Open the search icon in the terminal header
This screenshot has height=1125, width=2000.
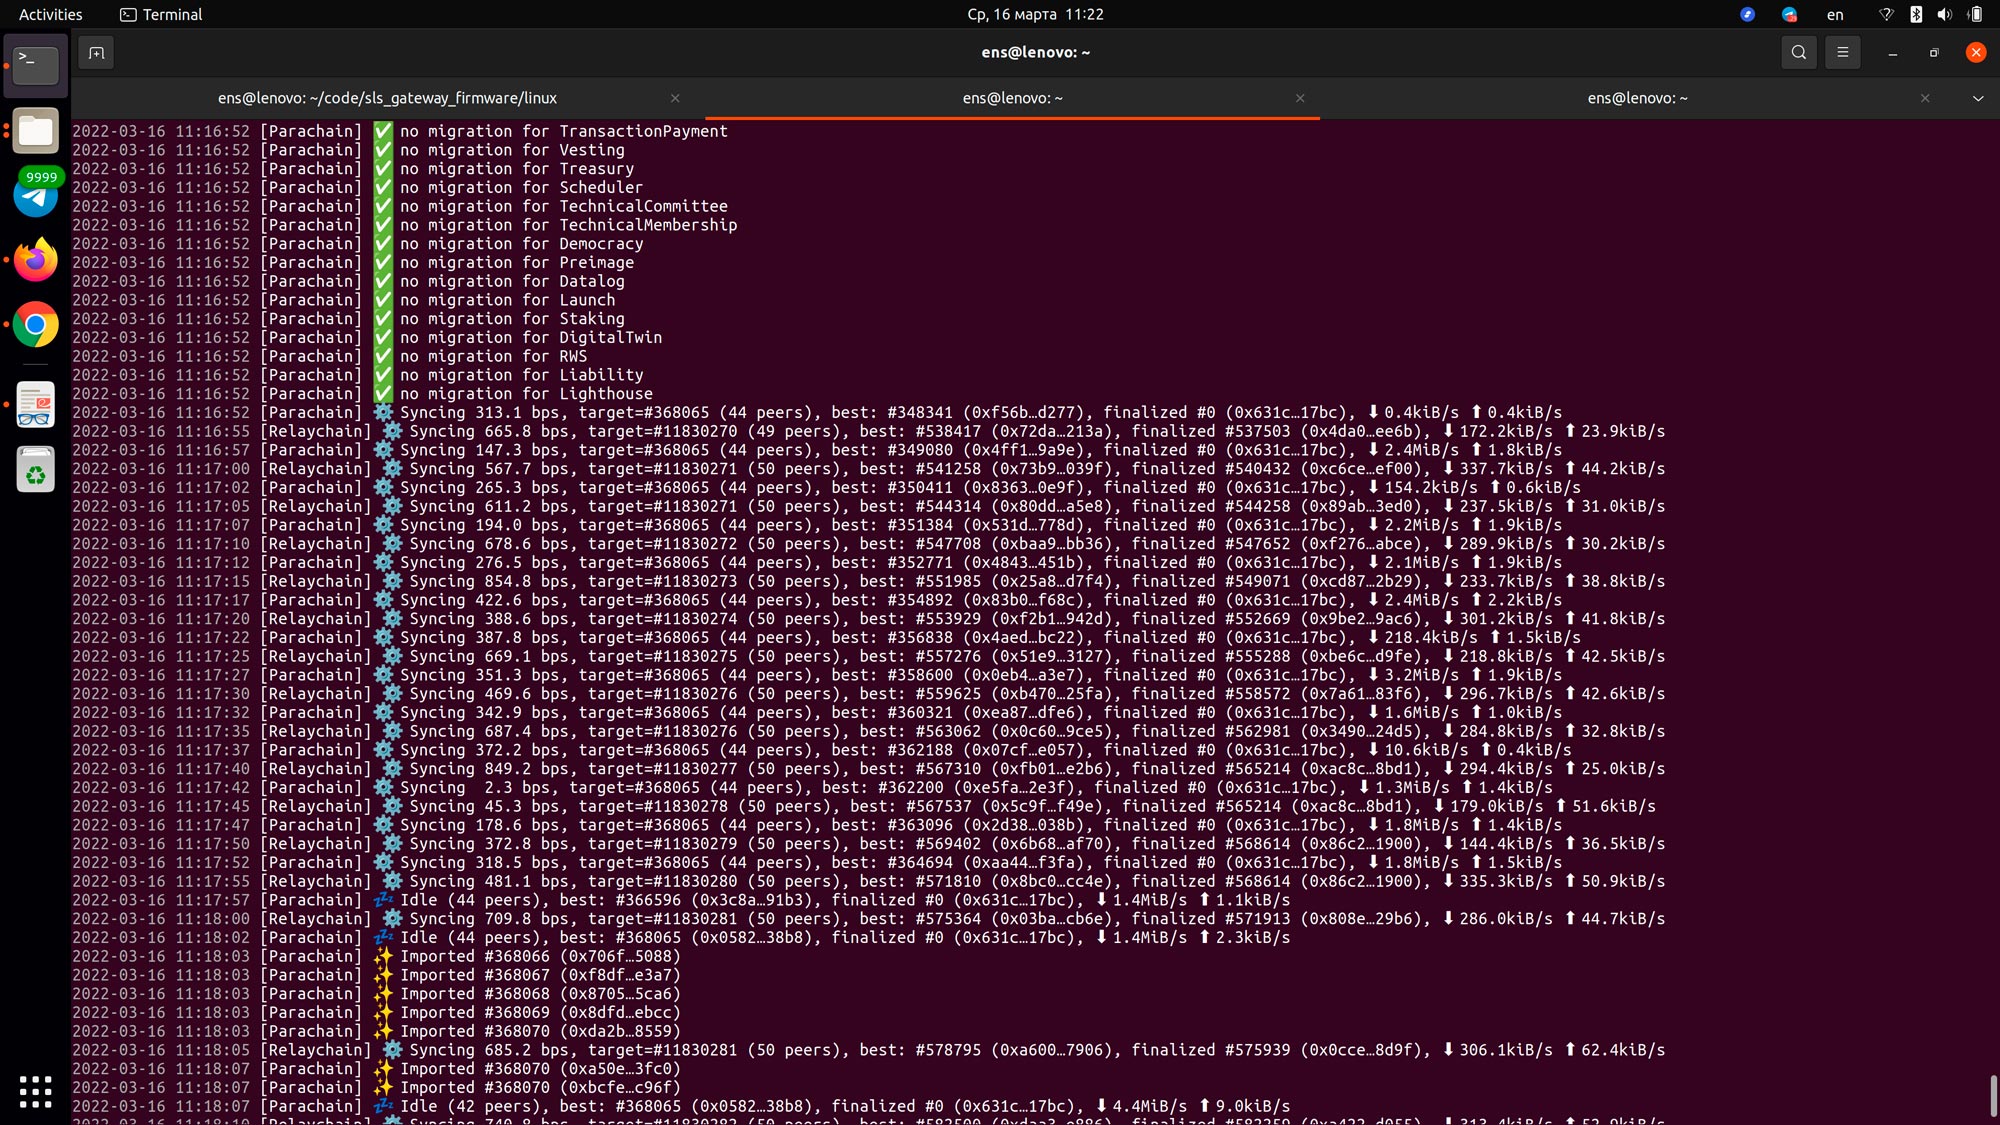1798,52
